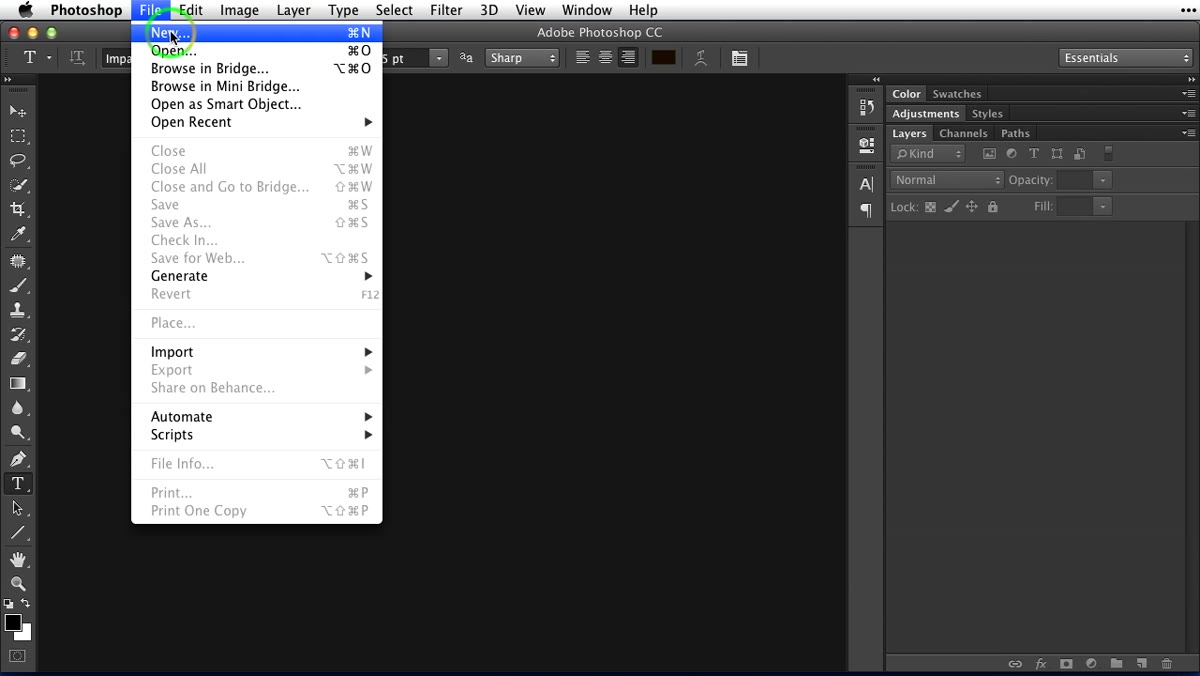Toggle smart object layer filter
This screenshot has width=1200, height=676.
(1079, 154)
